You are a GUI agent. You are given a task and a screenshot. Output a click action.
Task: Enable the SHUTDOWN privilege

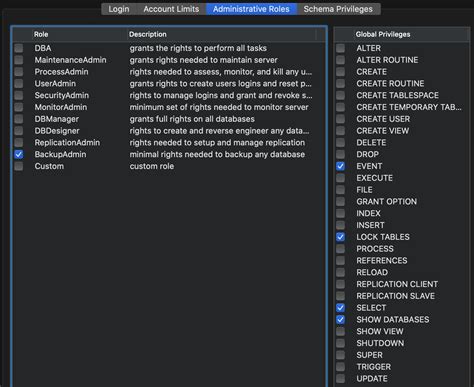(x=340, y=343)
